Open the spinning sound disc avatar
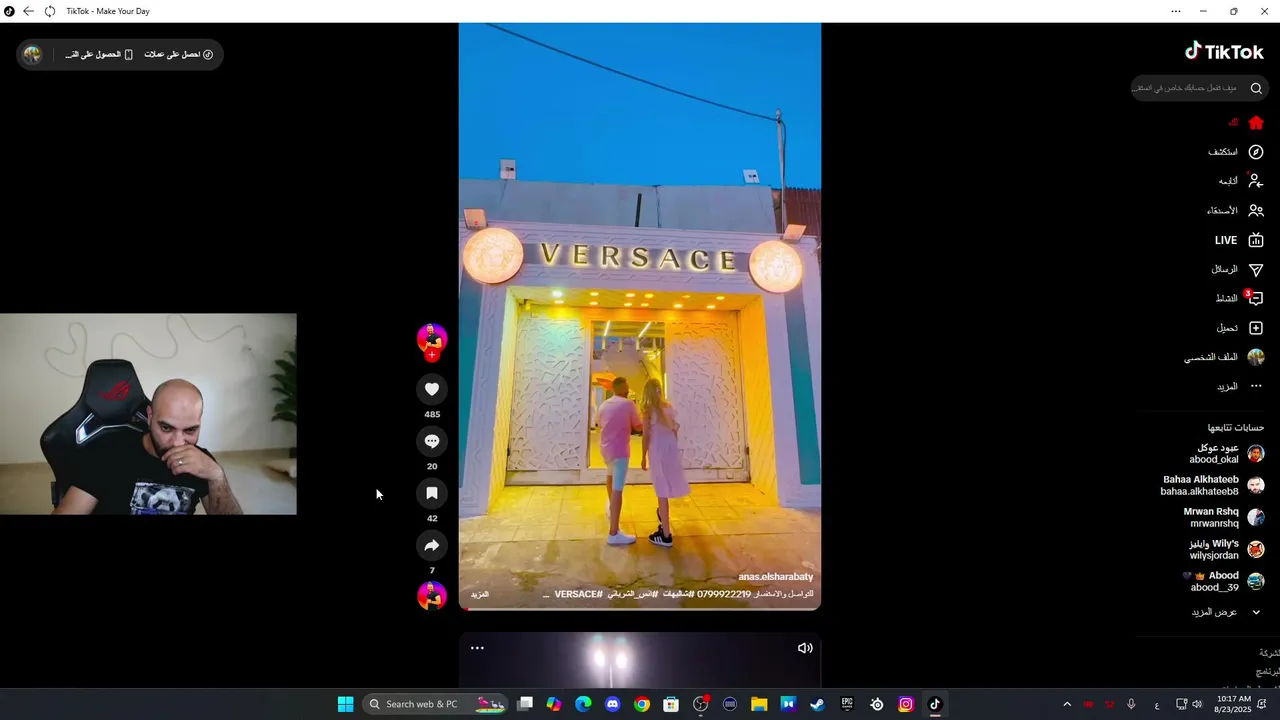Image resolution: width=1280 pixels, height=720 pixels. click(x=432, y=595)
